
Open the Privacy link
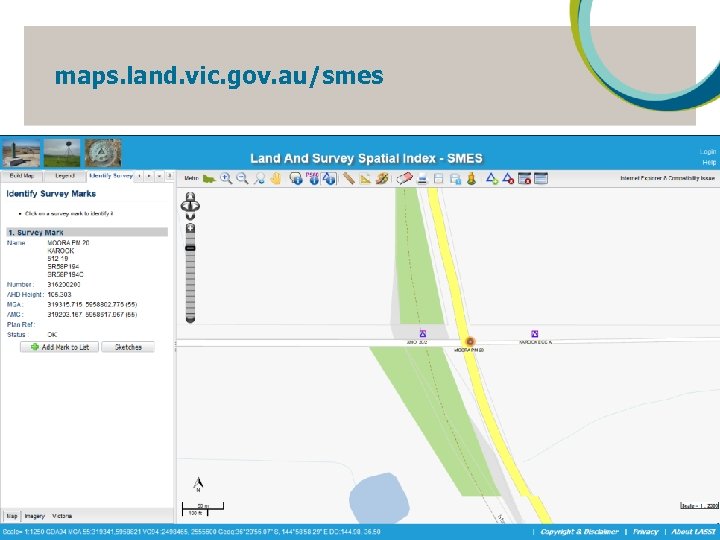pyautogui.click(x=646, y=532)
